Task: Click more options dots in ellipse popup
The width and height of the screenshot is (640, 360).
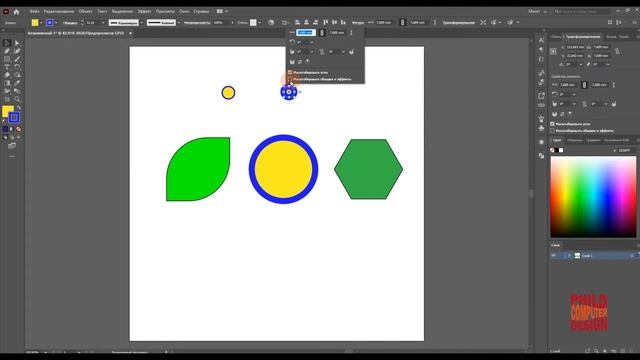Action: click(351, 33)
